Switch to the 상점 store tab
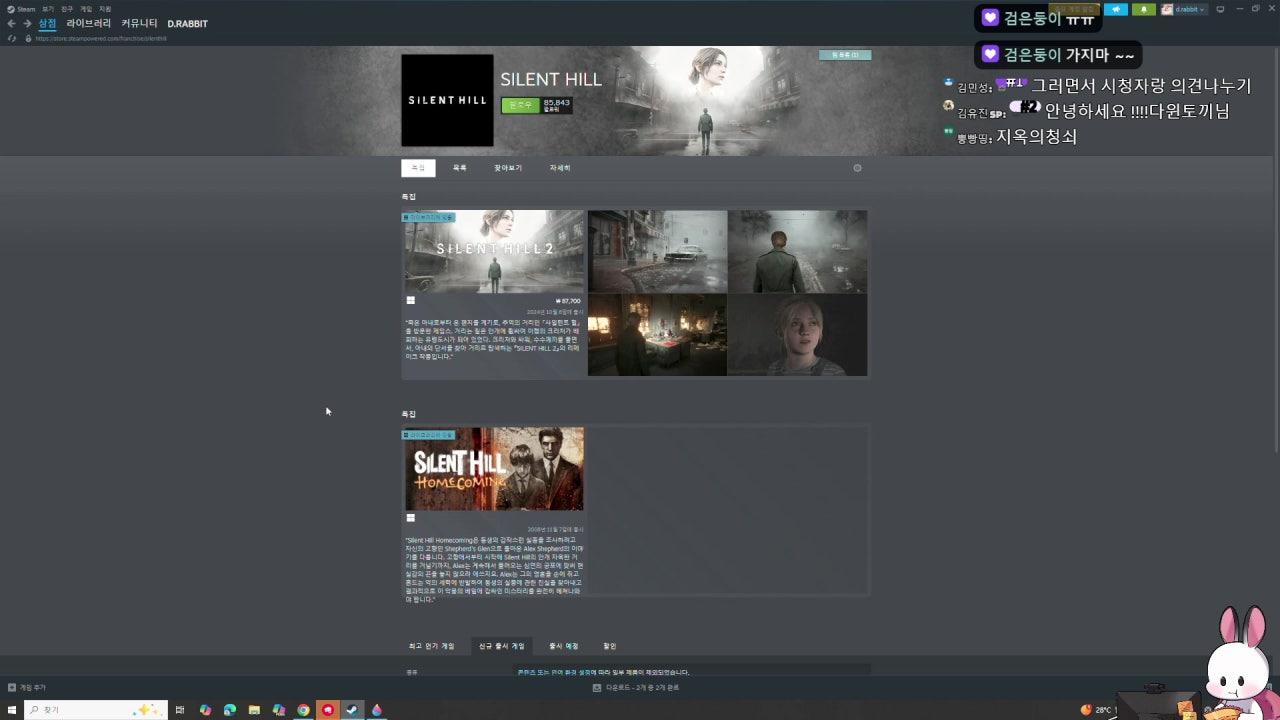 (48, 23)
